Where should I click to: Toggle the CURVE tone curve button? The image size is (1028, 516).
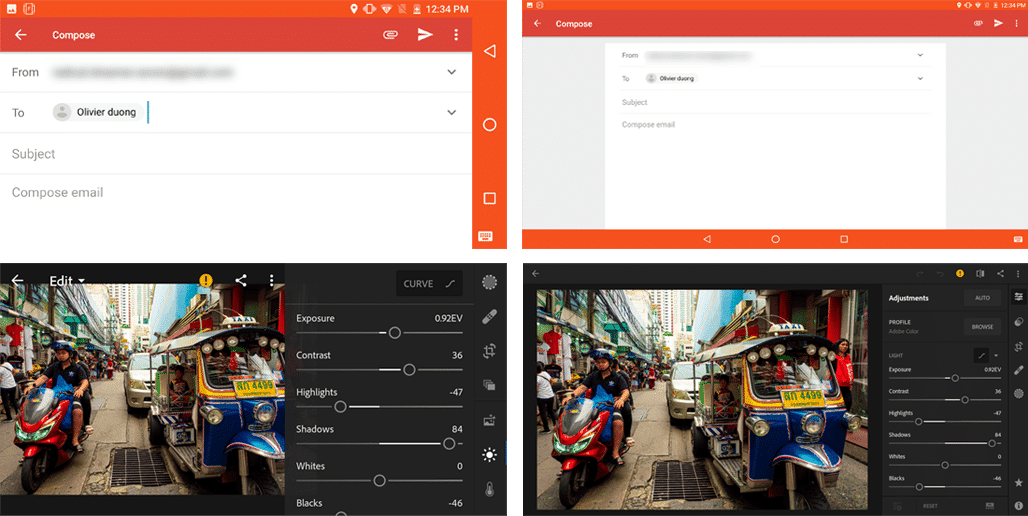(x=430, y=284)
